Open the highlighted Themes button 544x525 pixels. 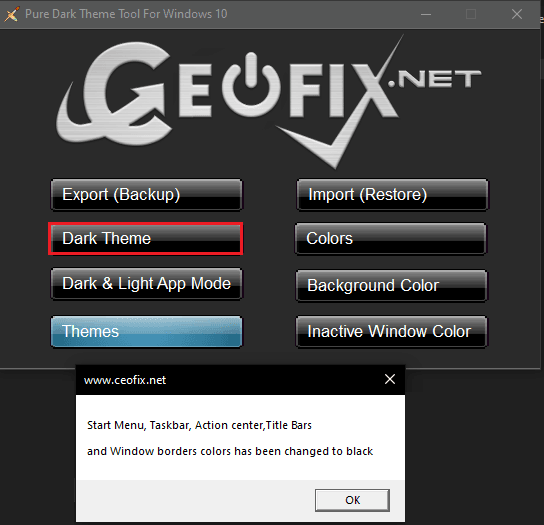(x=146, y=331)
